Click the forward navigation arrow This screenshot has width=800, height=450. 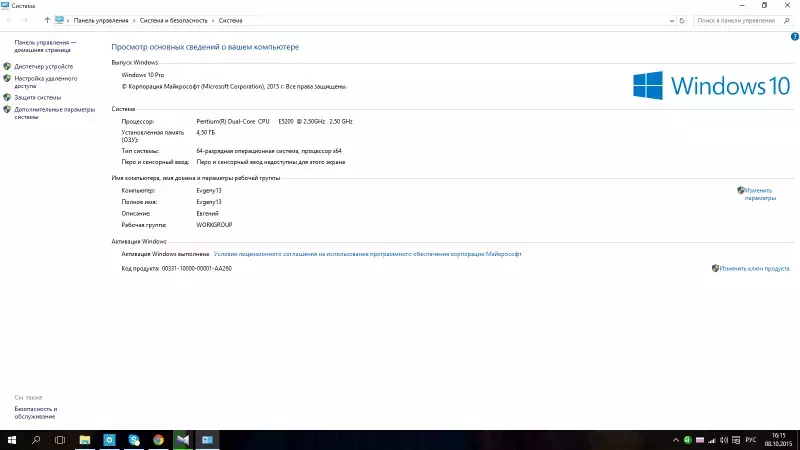(24, 20)
